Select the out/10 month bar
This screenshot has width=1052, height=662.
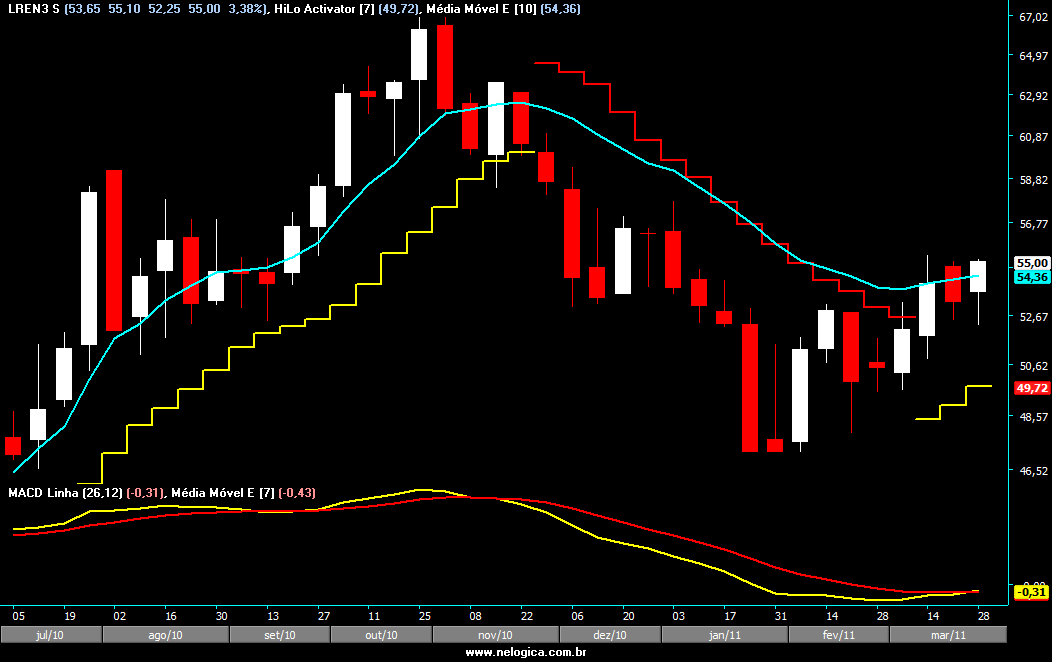[381, 635]
